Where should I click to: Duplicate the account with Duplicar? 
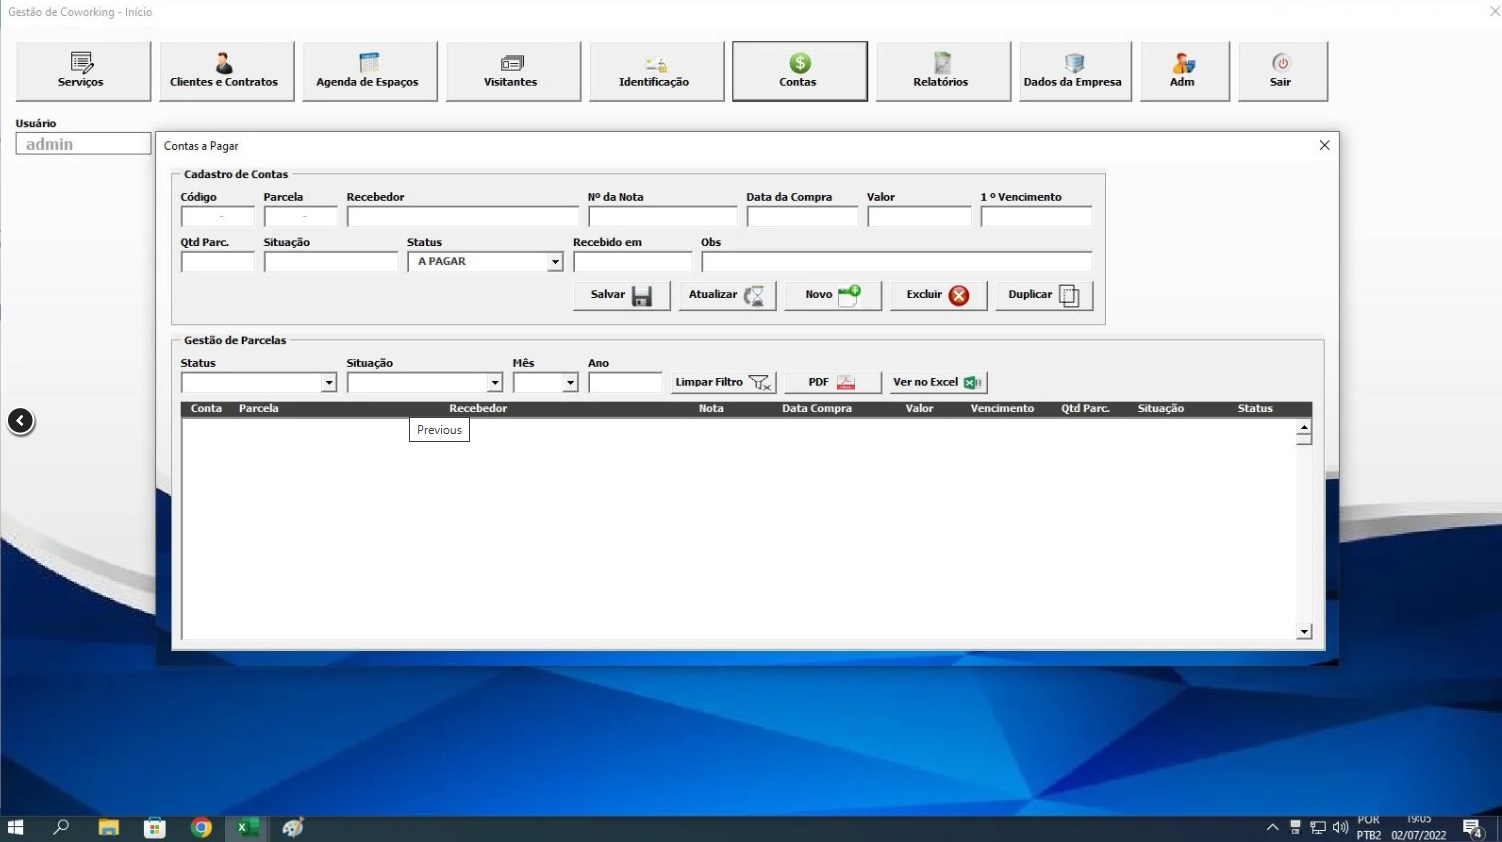pyautogui.click(x=1044, y=295)
